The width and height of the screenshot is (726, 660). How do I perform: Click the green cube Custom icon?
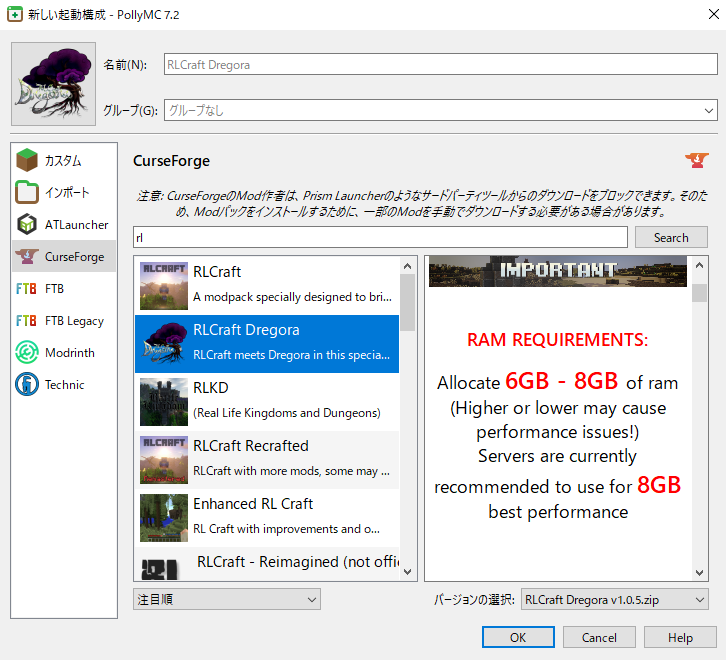[x=27, y=160]
